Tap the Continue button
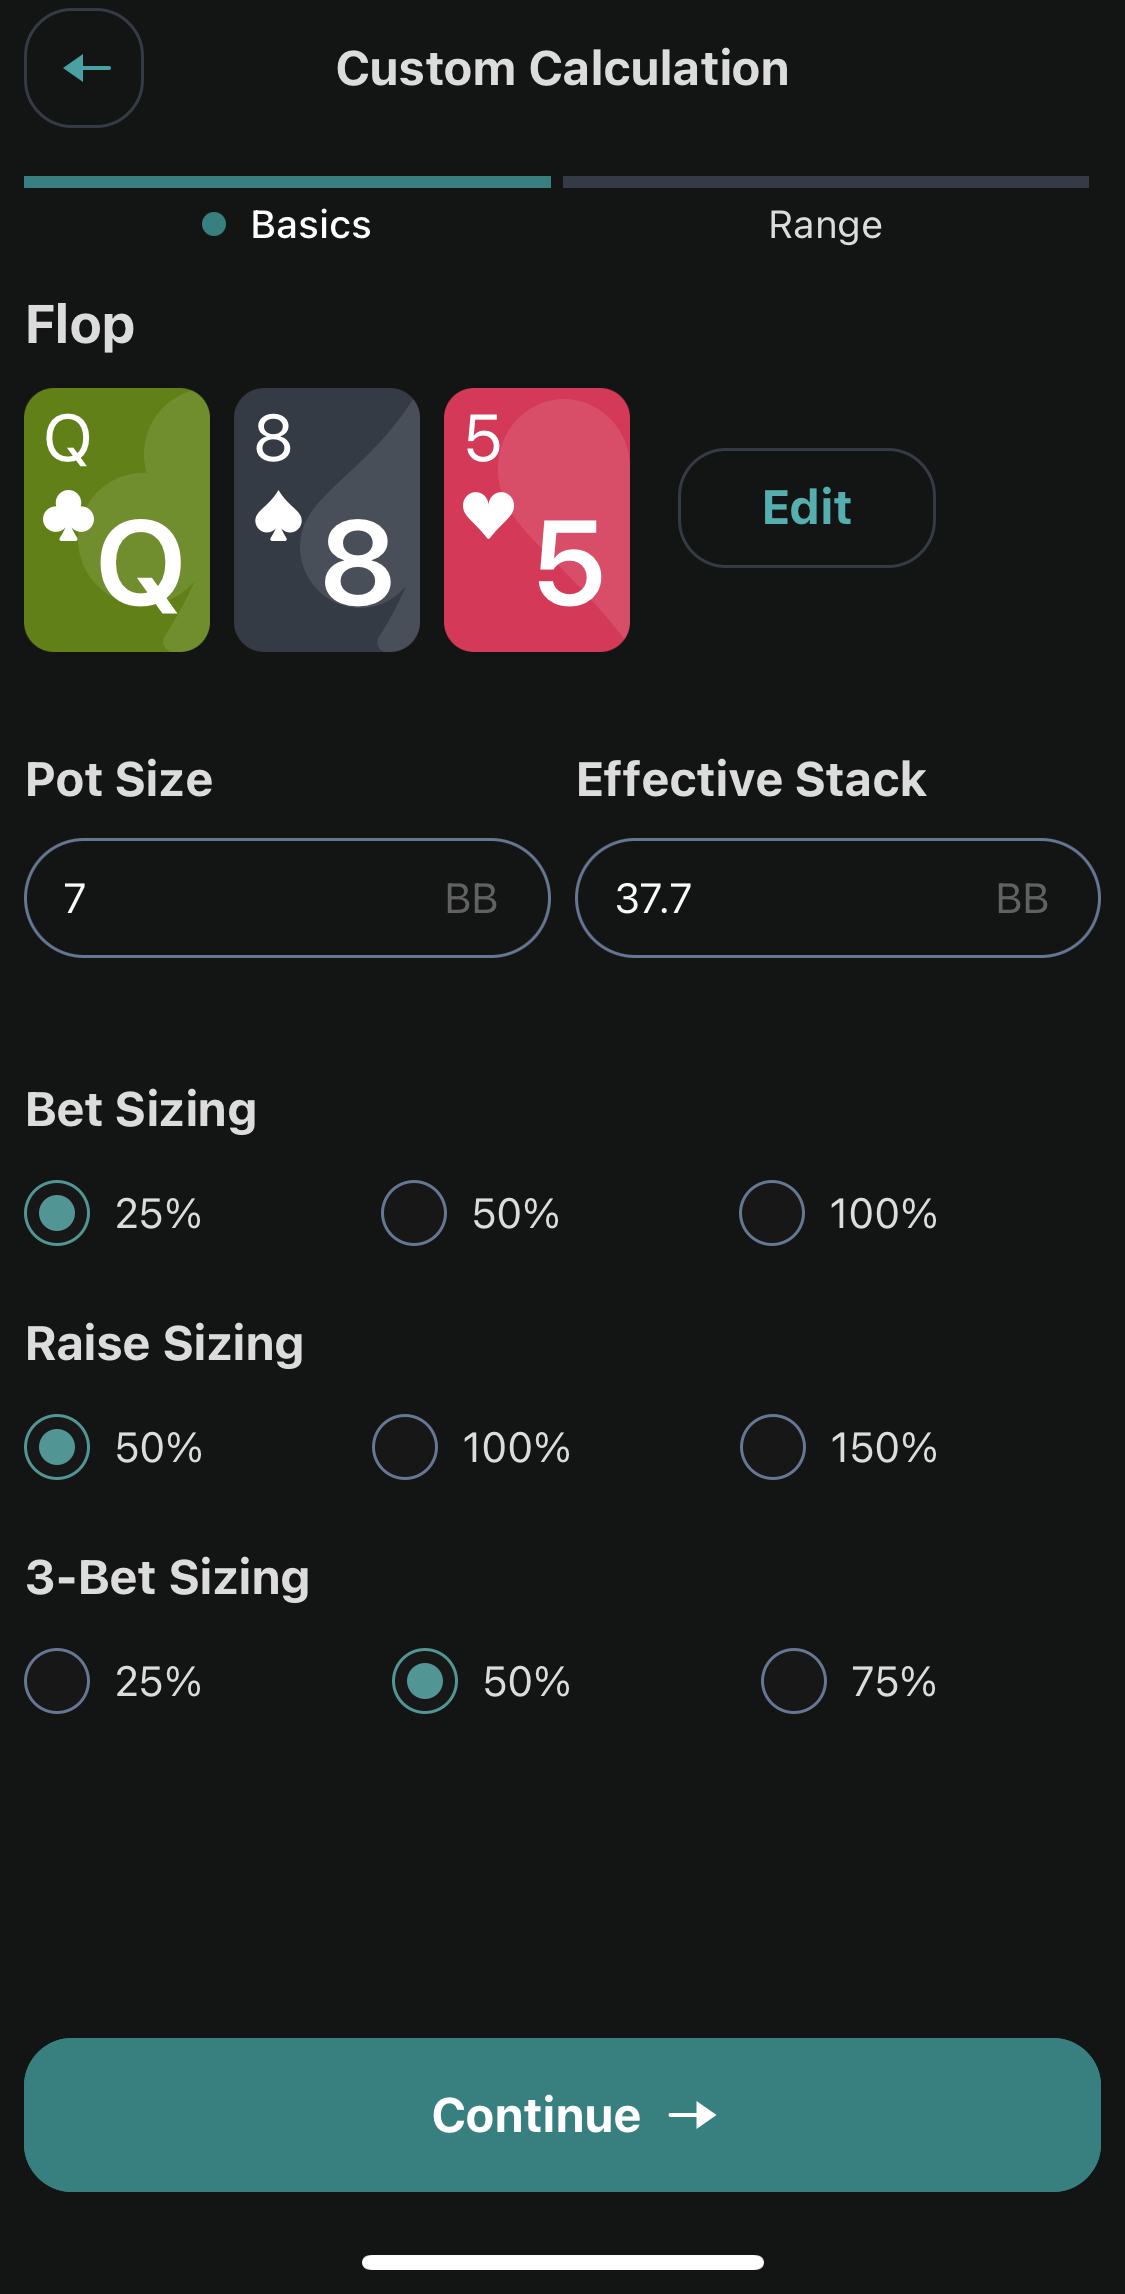Screen dimensions: 1125x2294 pyautogui.click(x=562, y=2114)
